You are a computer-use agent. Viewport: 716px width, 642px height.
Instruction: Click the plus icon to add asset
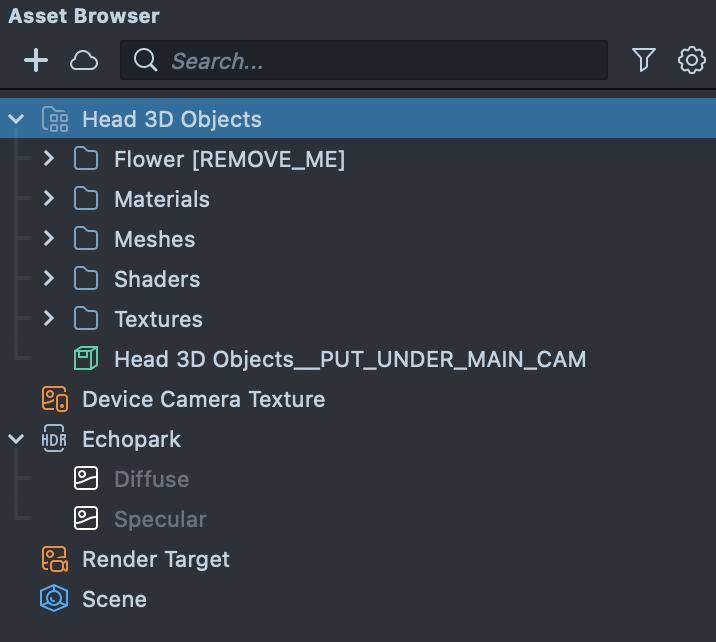[x=36, y=61]
